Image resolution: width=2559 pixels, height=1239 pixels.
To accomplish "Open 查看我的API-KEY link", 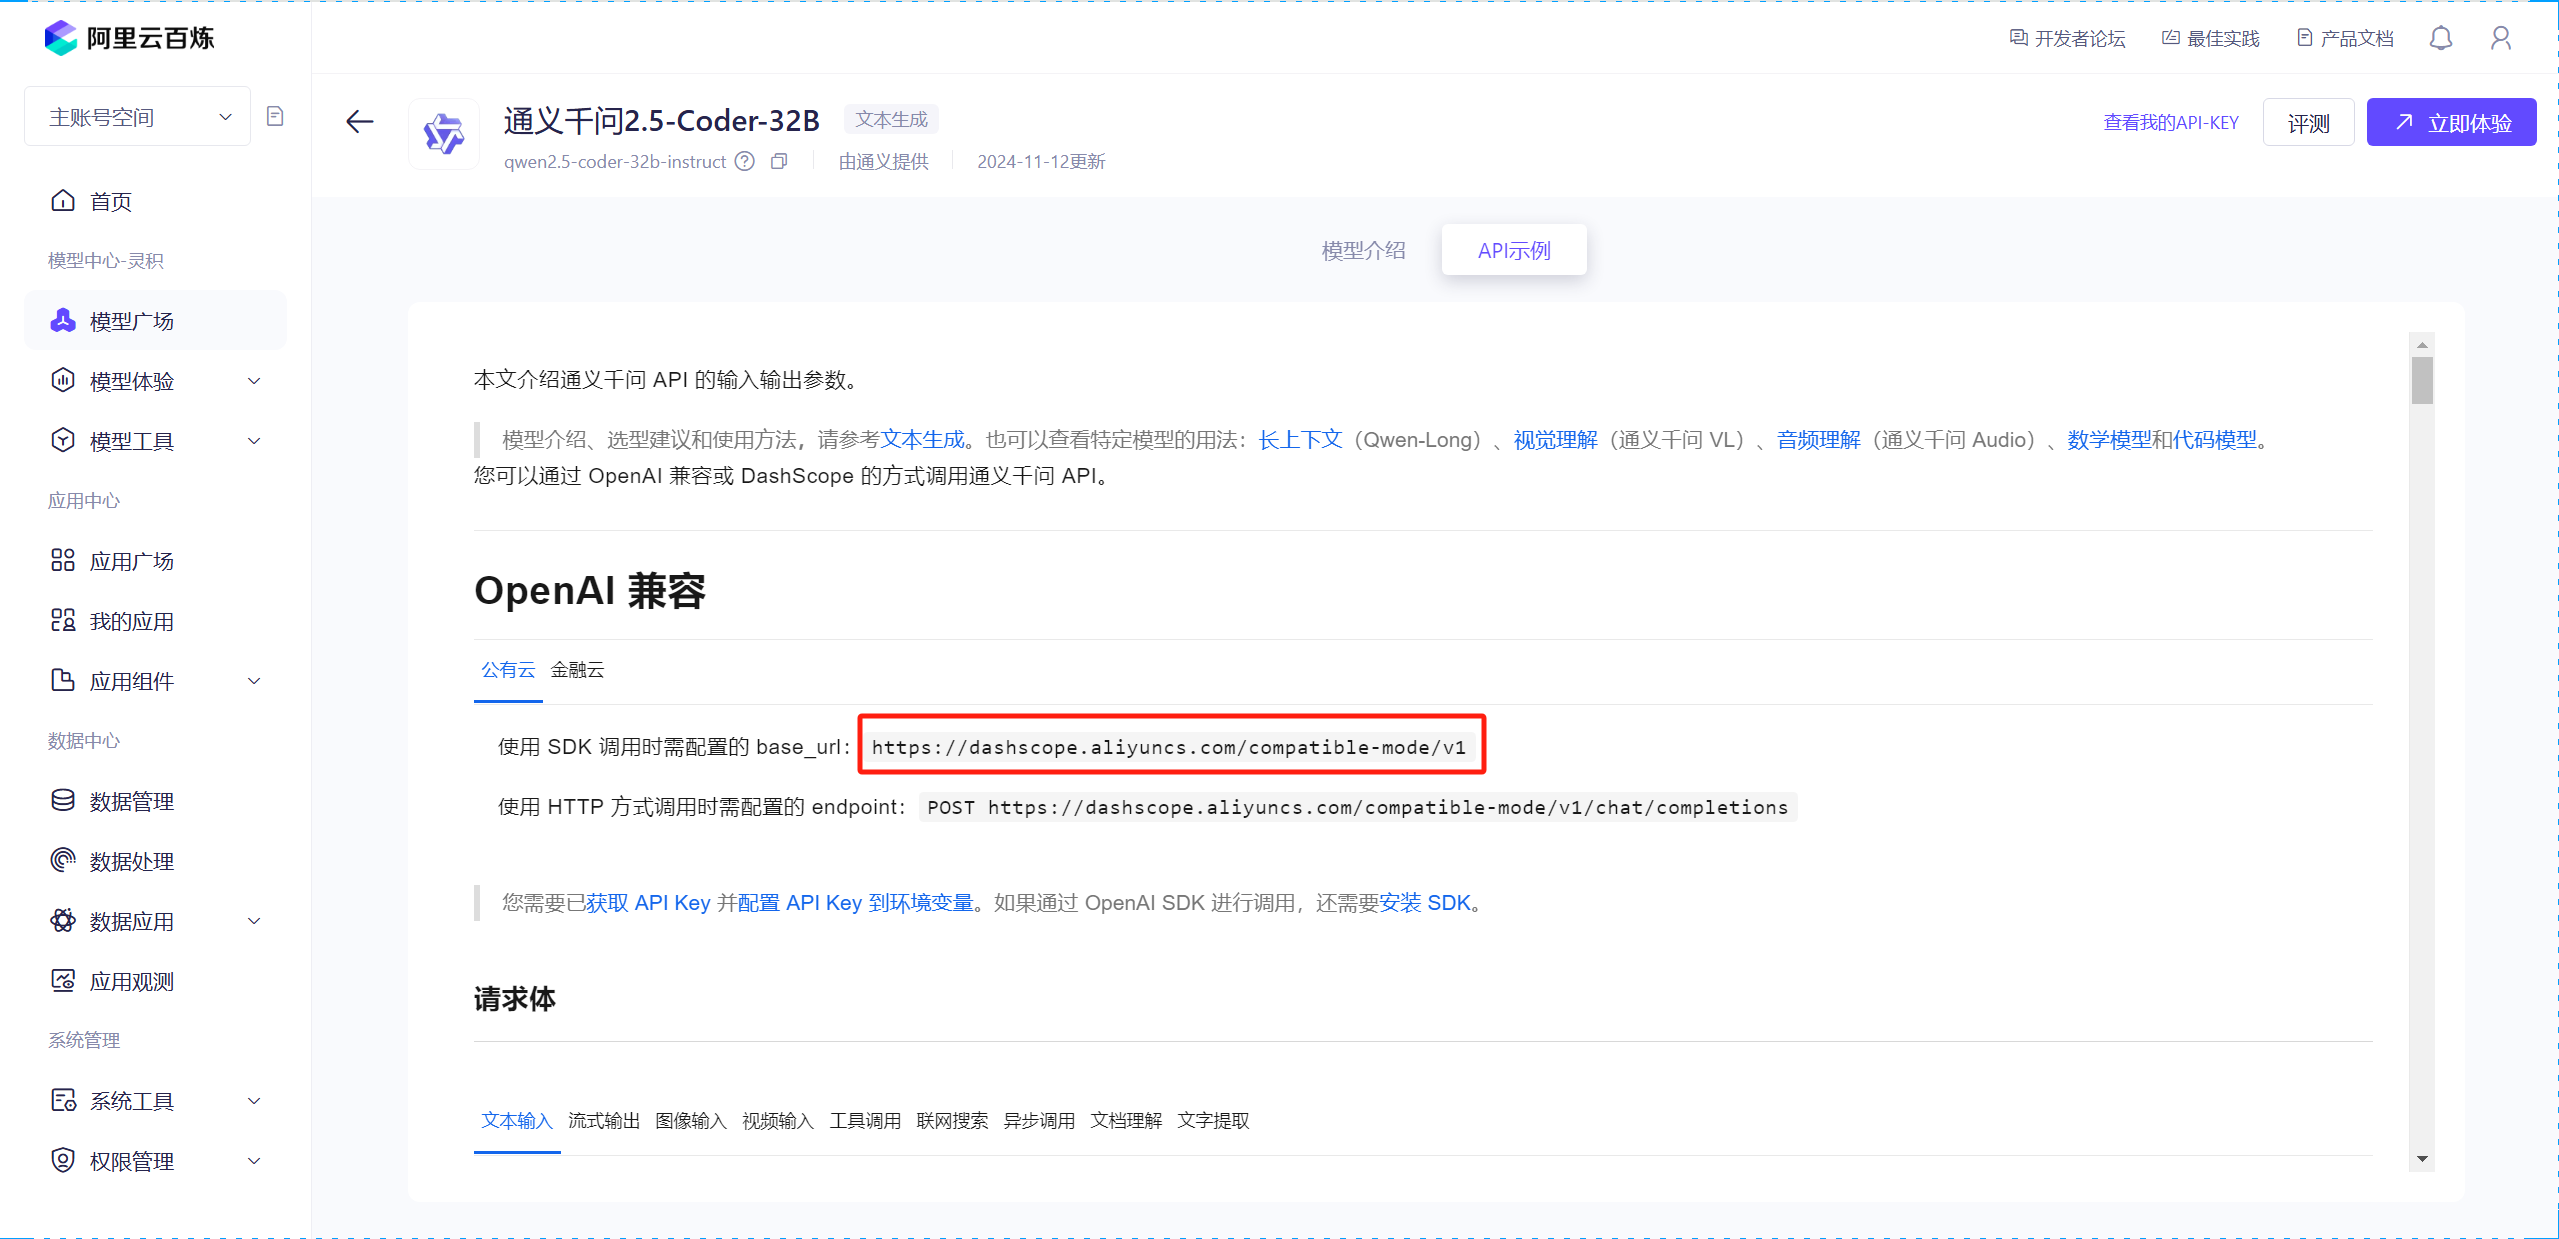I will coord(2170,121).
